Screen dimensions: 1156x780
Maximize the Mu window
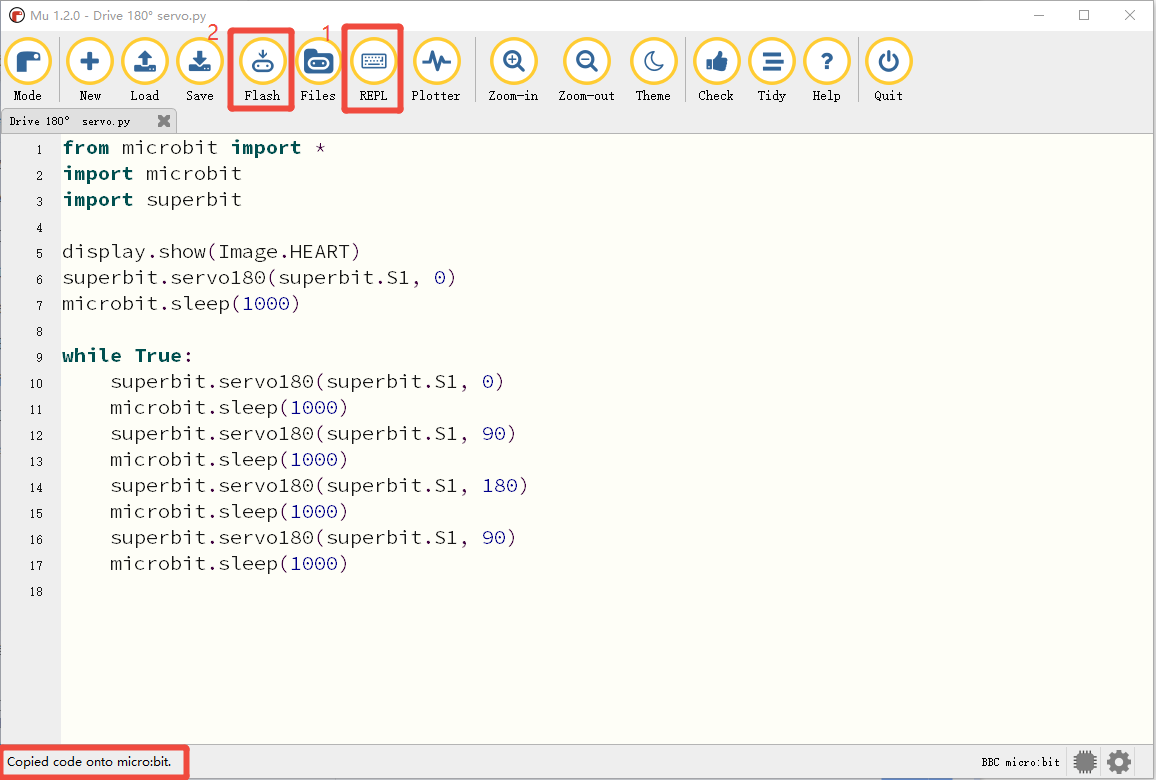(x=1084, y=15)
